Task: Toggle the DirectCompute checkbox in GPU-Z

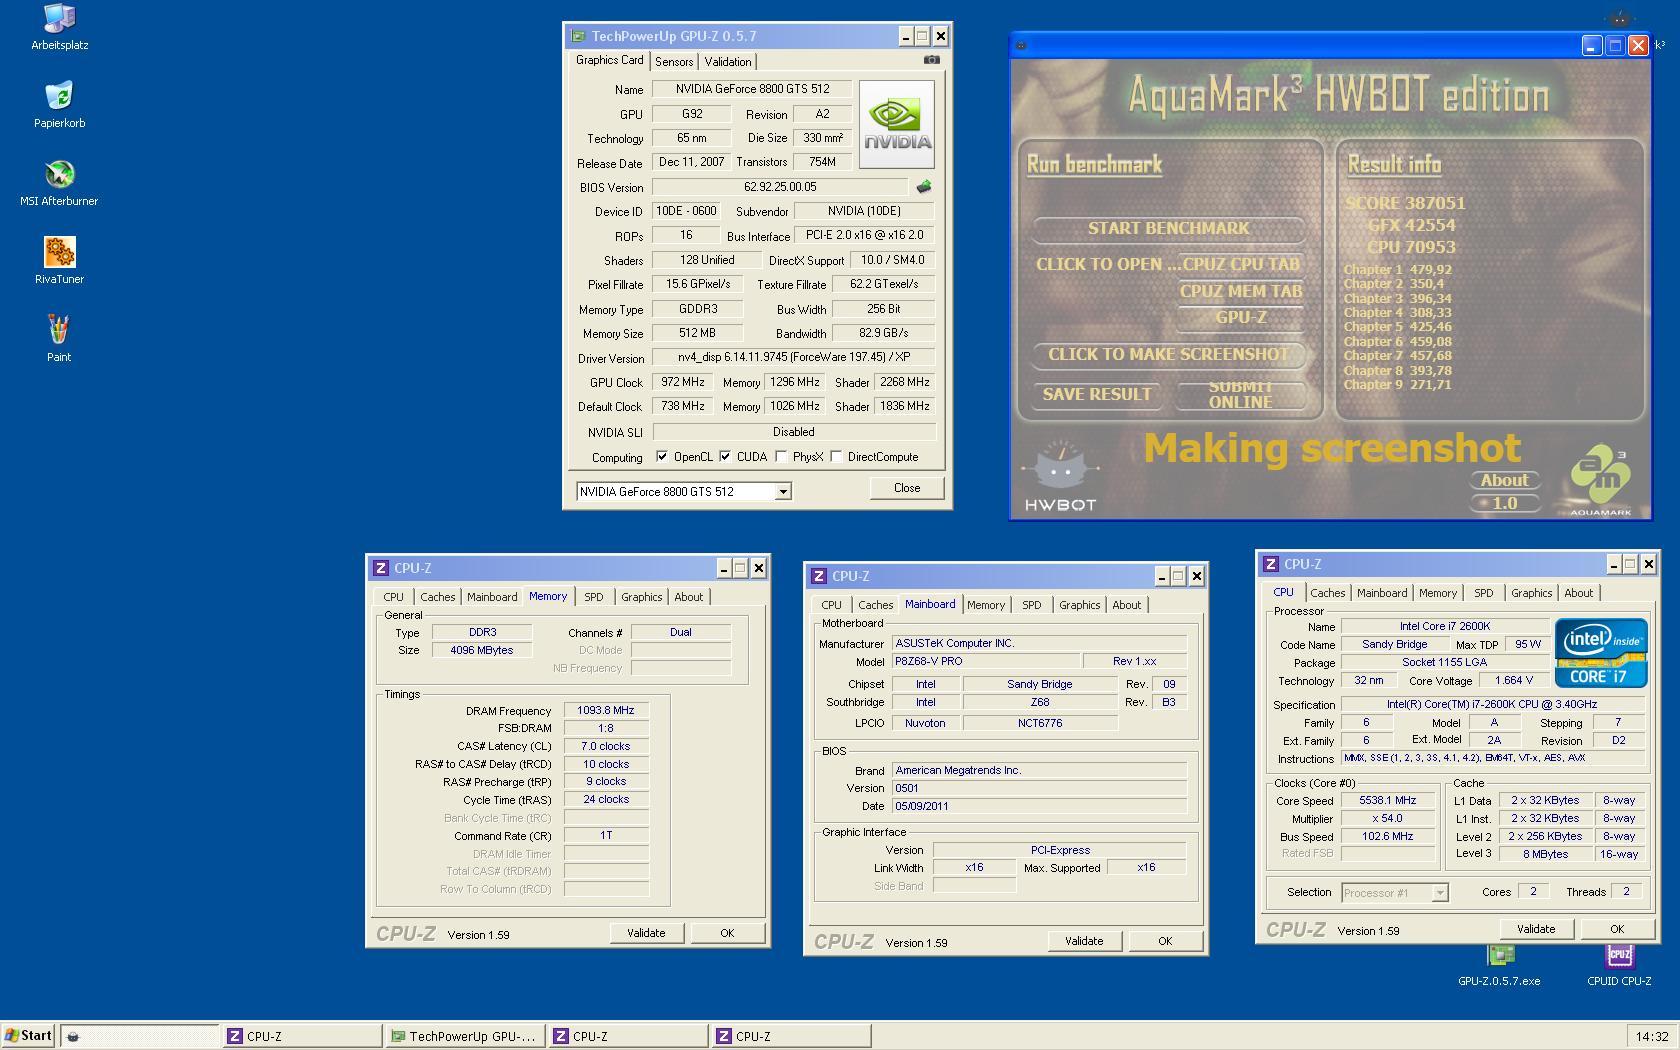Action: point(836,457)
